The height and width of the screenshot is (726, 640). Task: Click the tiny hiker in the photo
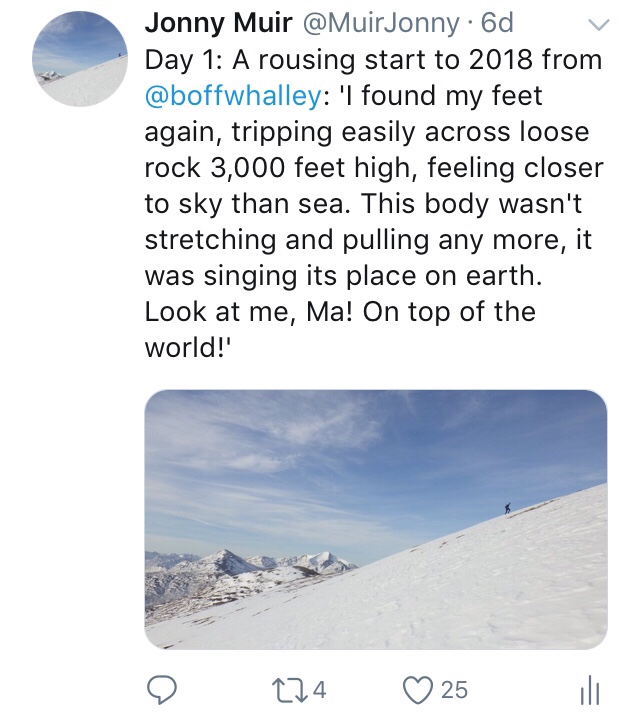[x=507, y=508]
